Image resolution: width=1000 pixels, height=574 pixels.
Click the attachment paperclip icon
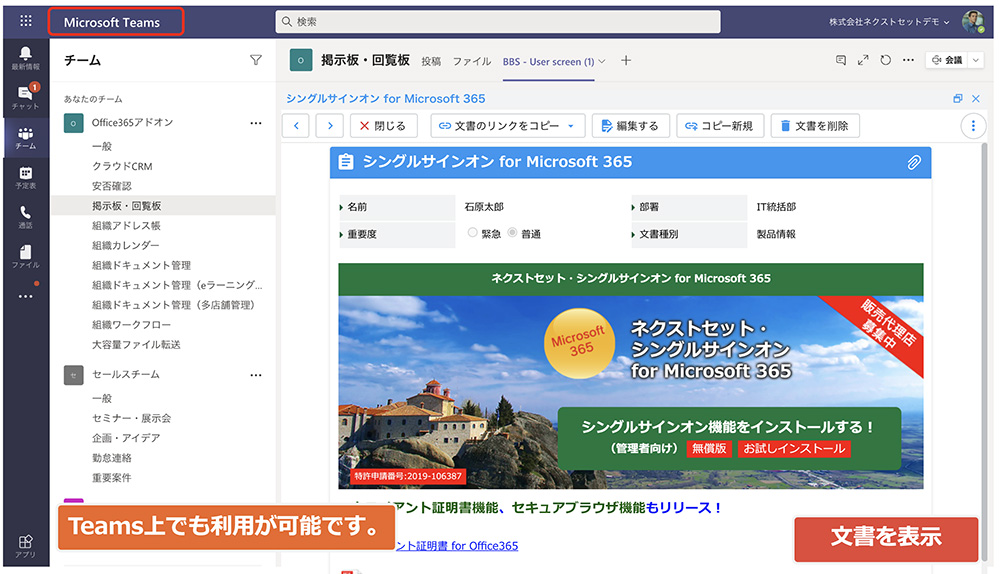[914, 162]
